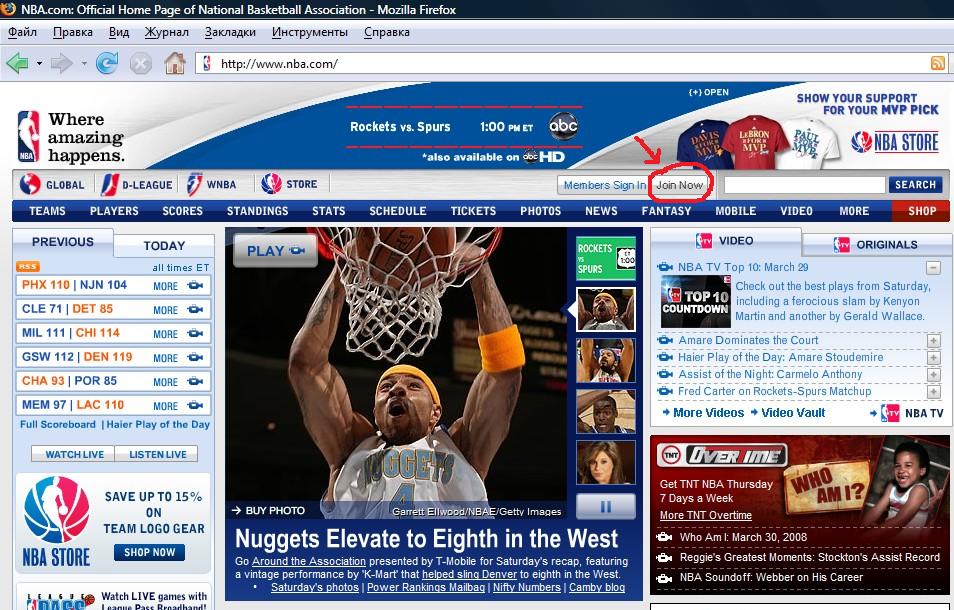Click camera icon beside Amare Dominates the Court
The height and width of the screenshot is (610, 954).
point(665,340)
